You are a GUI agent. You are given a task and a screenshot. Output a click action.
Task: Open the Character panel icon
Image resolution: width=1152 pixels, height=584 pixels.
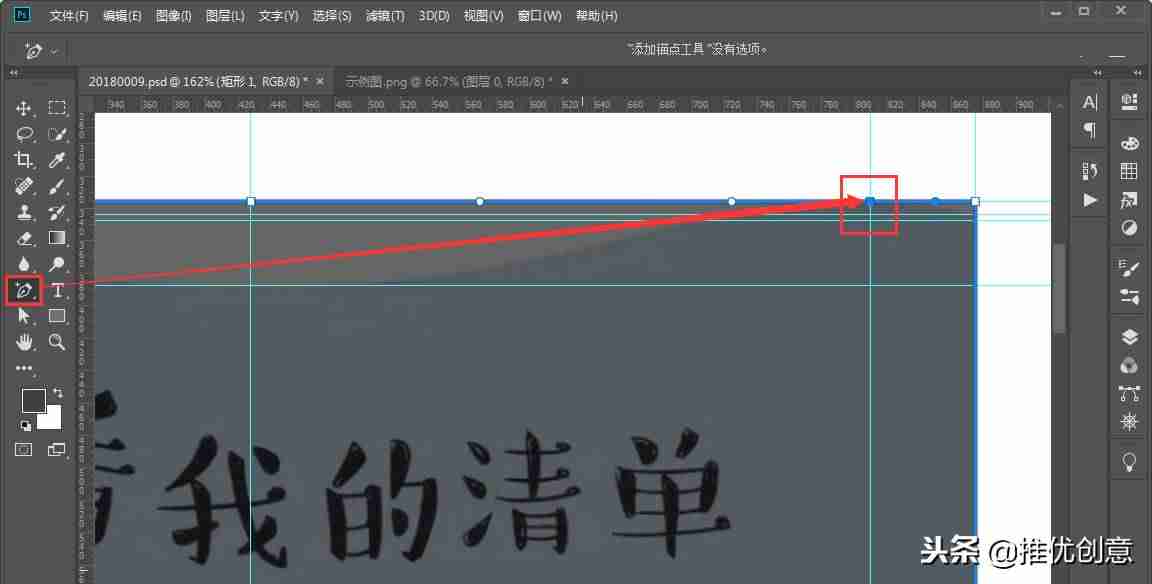pos(1090,103)
